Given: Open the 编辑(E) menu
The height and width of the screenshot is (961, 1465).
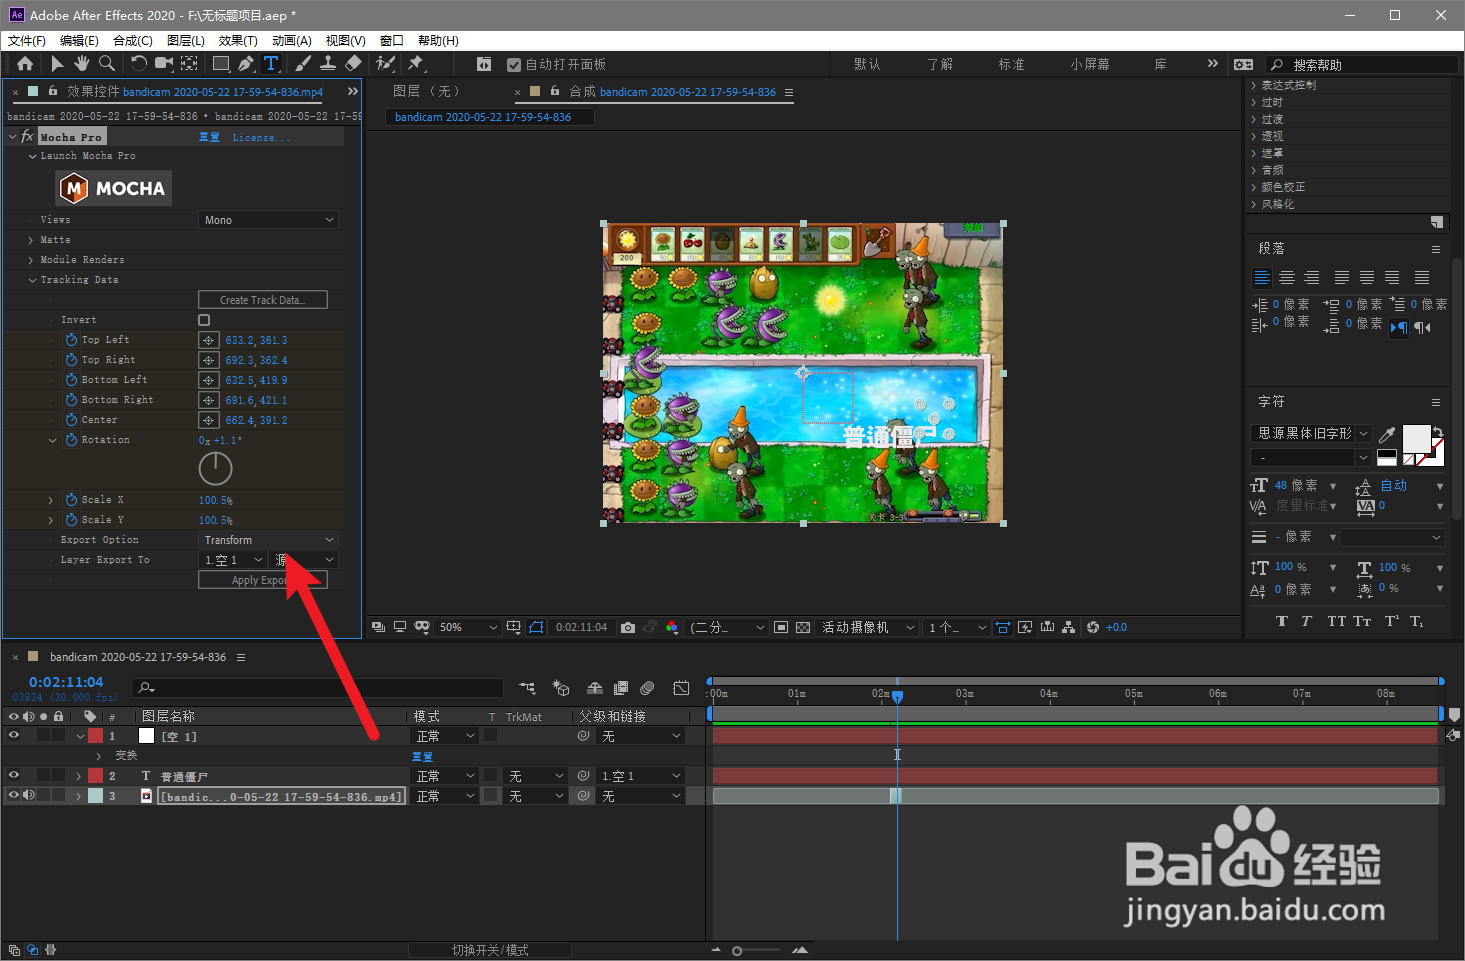Looking at the screenshot, I should [79, 40].
